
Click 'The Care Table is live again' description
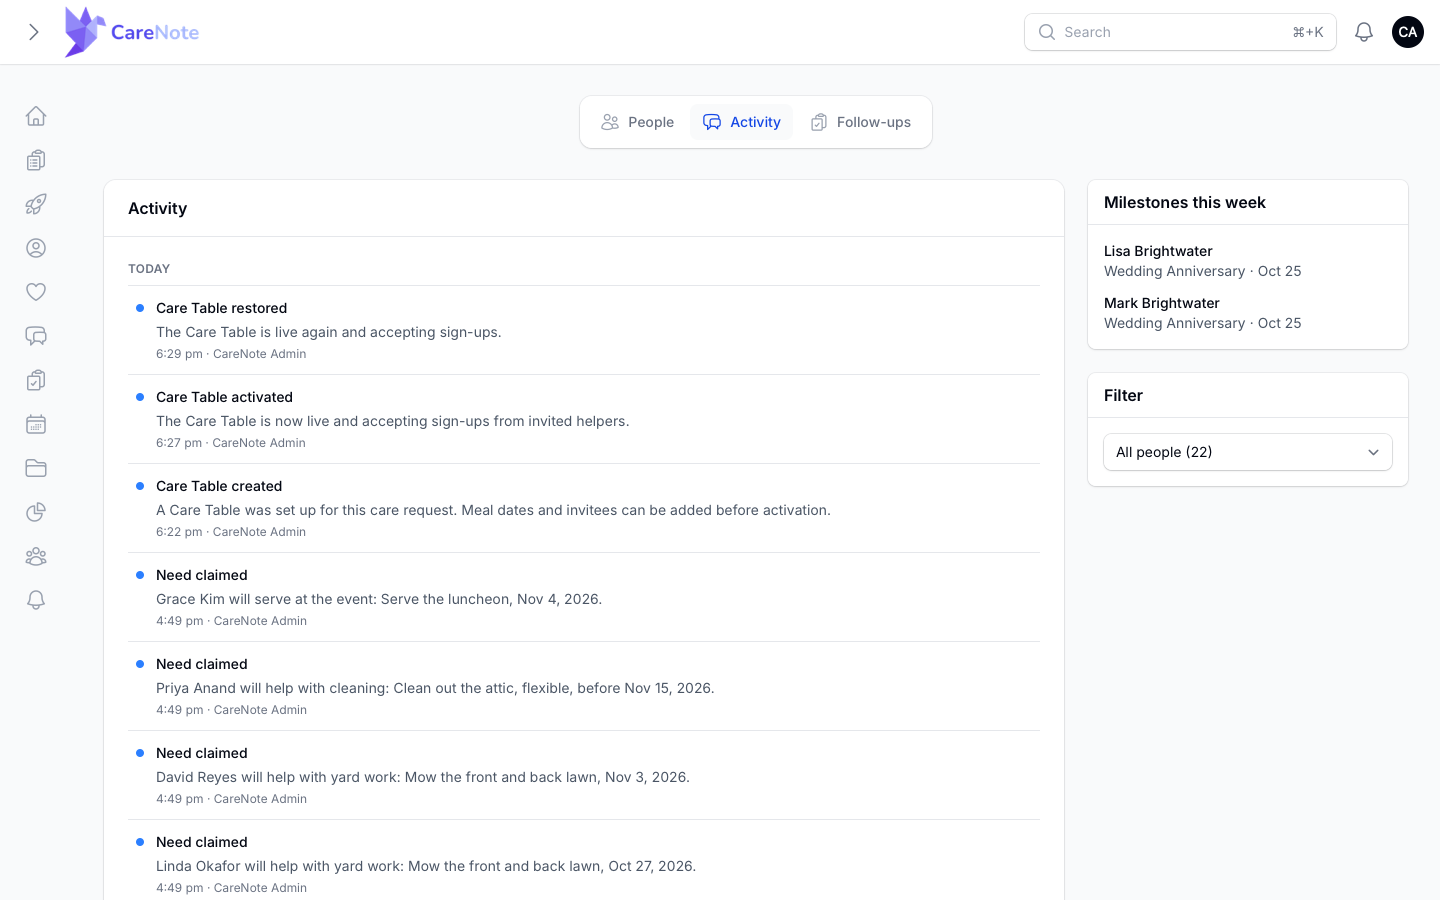329,332
